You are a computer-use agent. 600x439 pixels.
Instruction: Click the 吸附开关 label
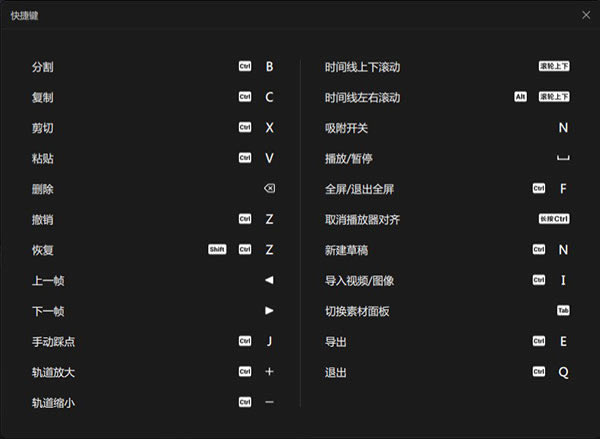(347, 128)
